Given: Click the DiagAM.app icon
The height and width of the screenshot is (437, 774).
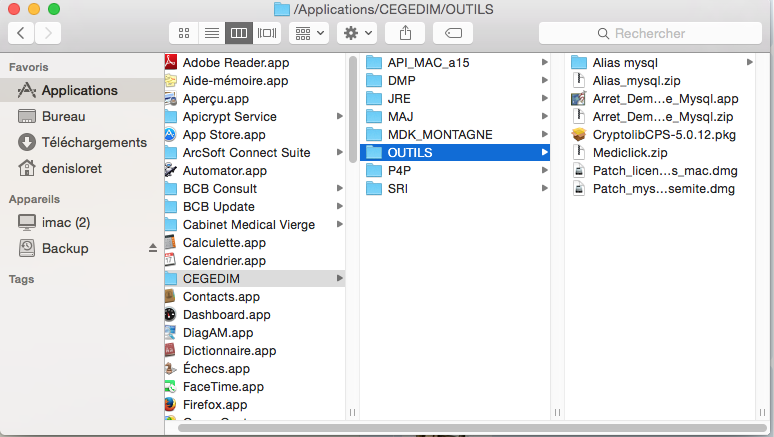Looking at the screenshot, I should (171, 332).
